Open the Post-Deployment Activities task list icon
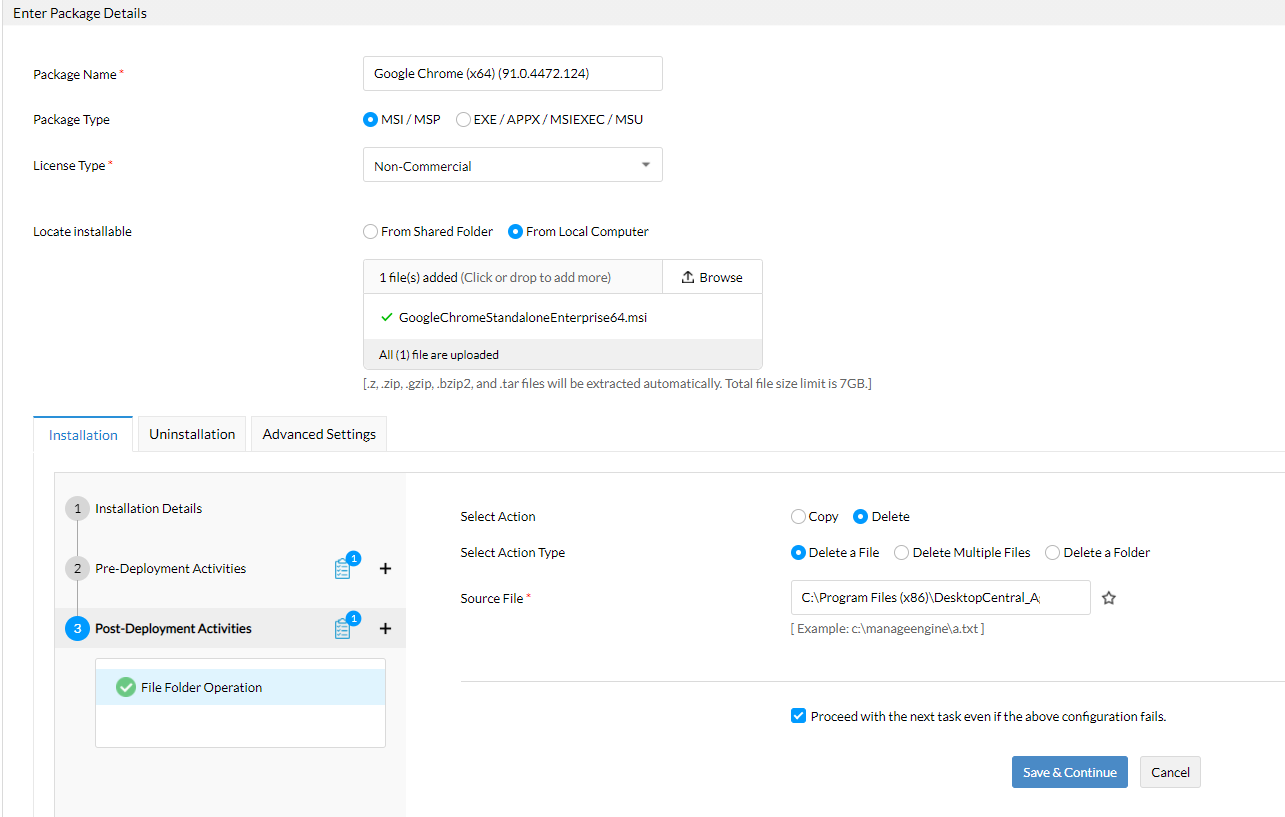This screenshot has width=1285, height=817. pos(343,628)
